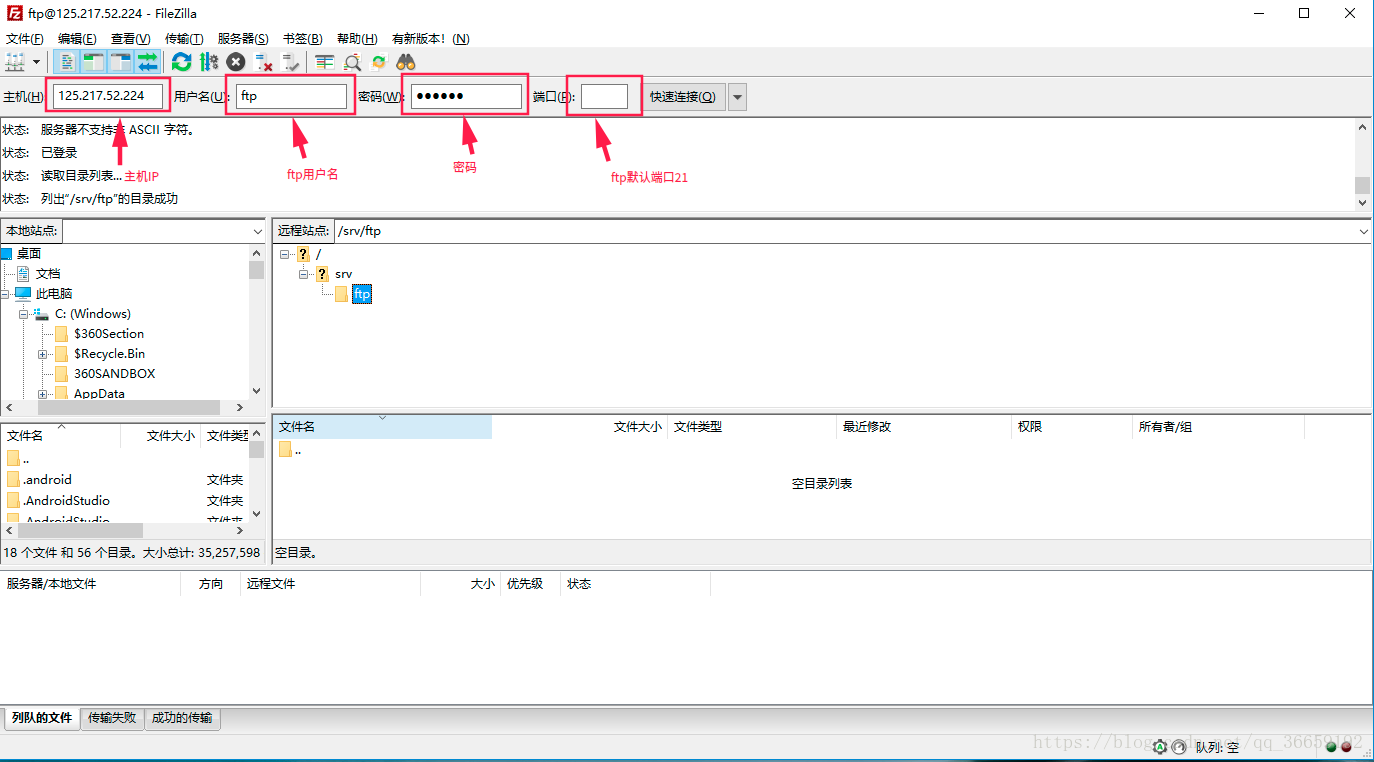Toggle directory comparison icon
Viewport: 1374px width, 762px height.
(x=352, y=62)
